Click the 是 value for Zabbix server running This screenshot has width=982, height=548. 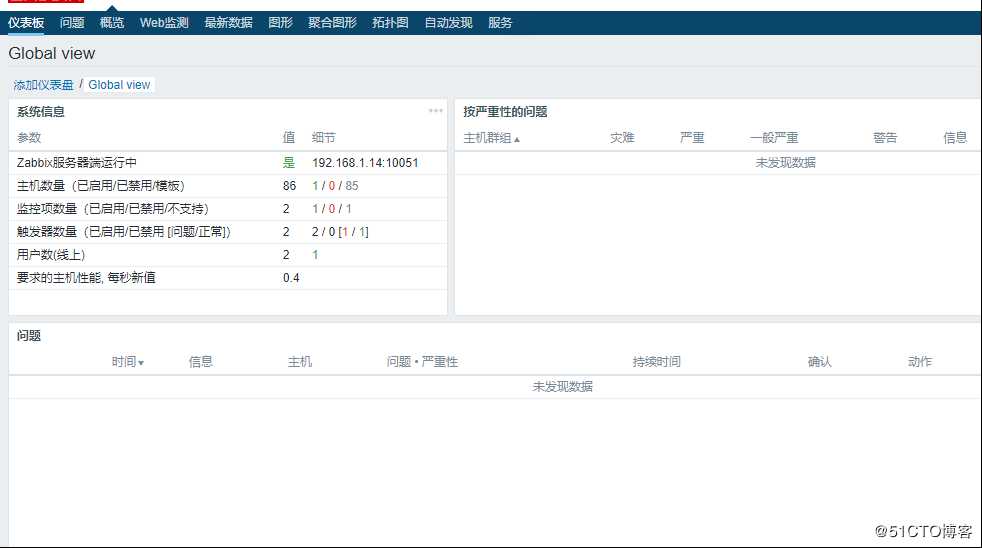[x=289, y=163]
